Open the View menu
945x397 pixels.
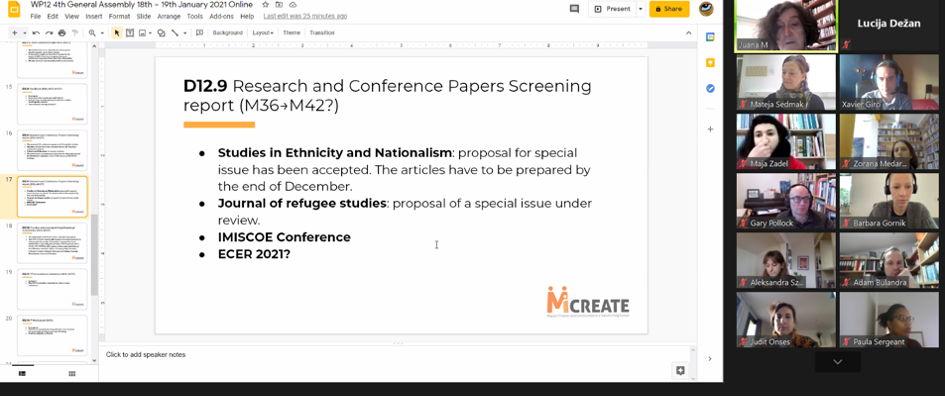(72, 16)
